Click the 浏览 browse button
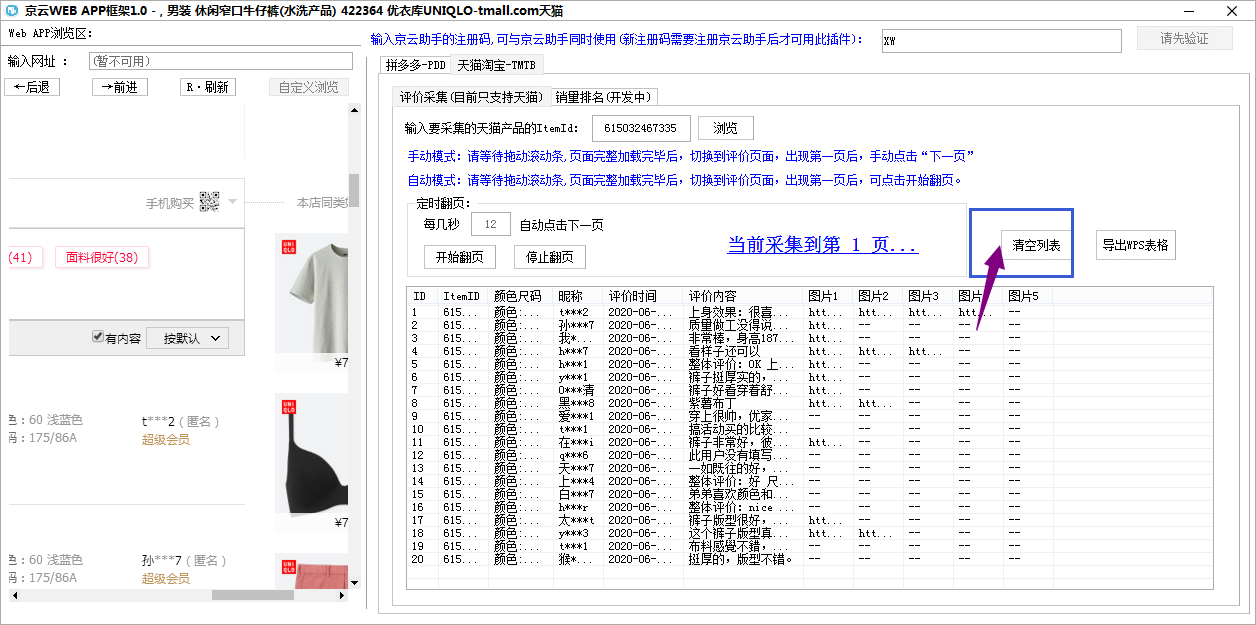Screen dimensions: 1256x625 (x=725, y=128)
